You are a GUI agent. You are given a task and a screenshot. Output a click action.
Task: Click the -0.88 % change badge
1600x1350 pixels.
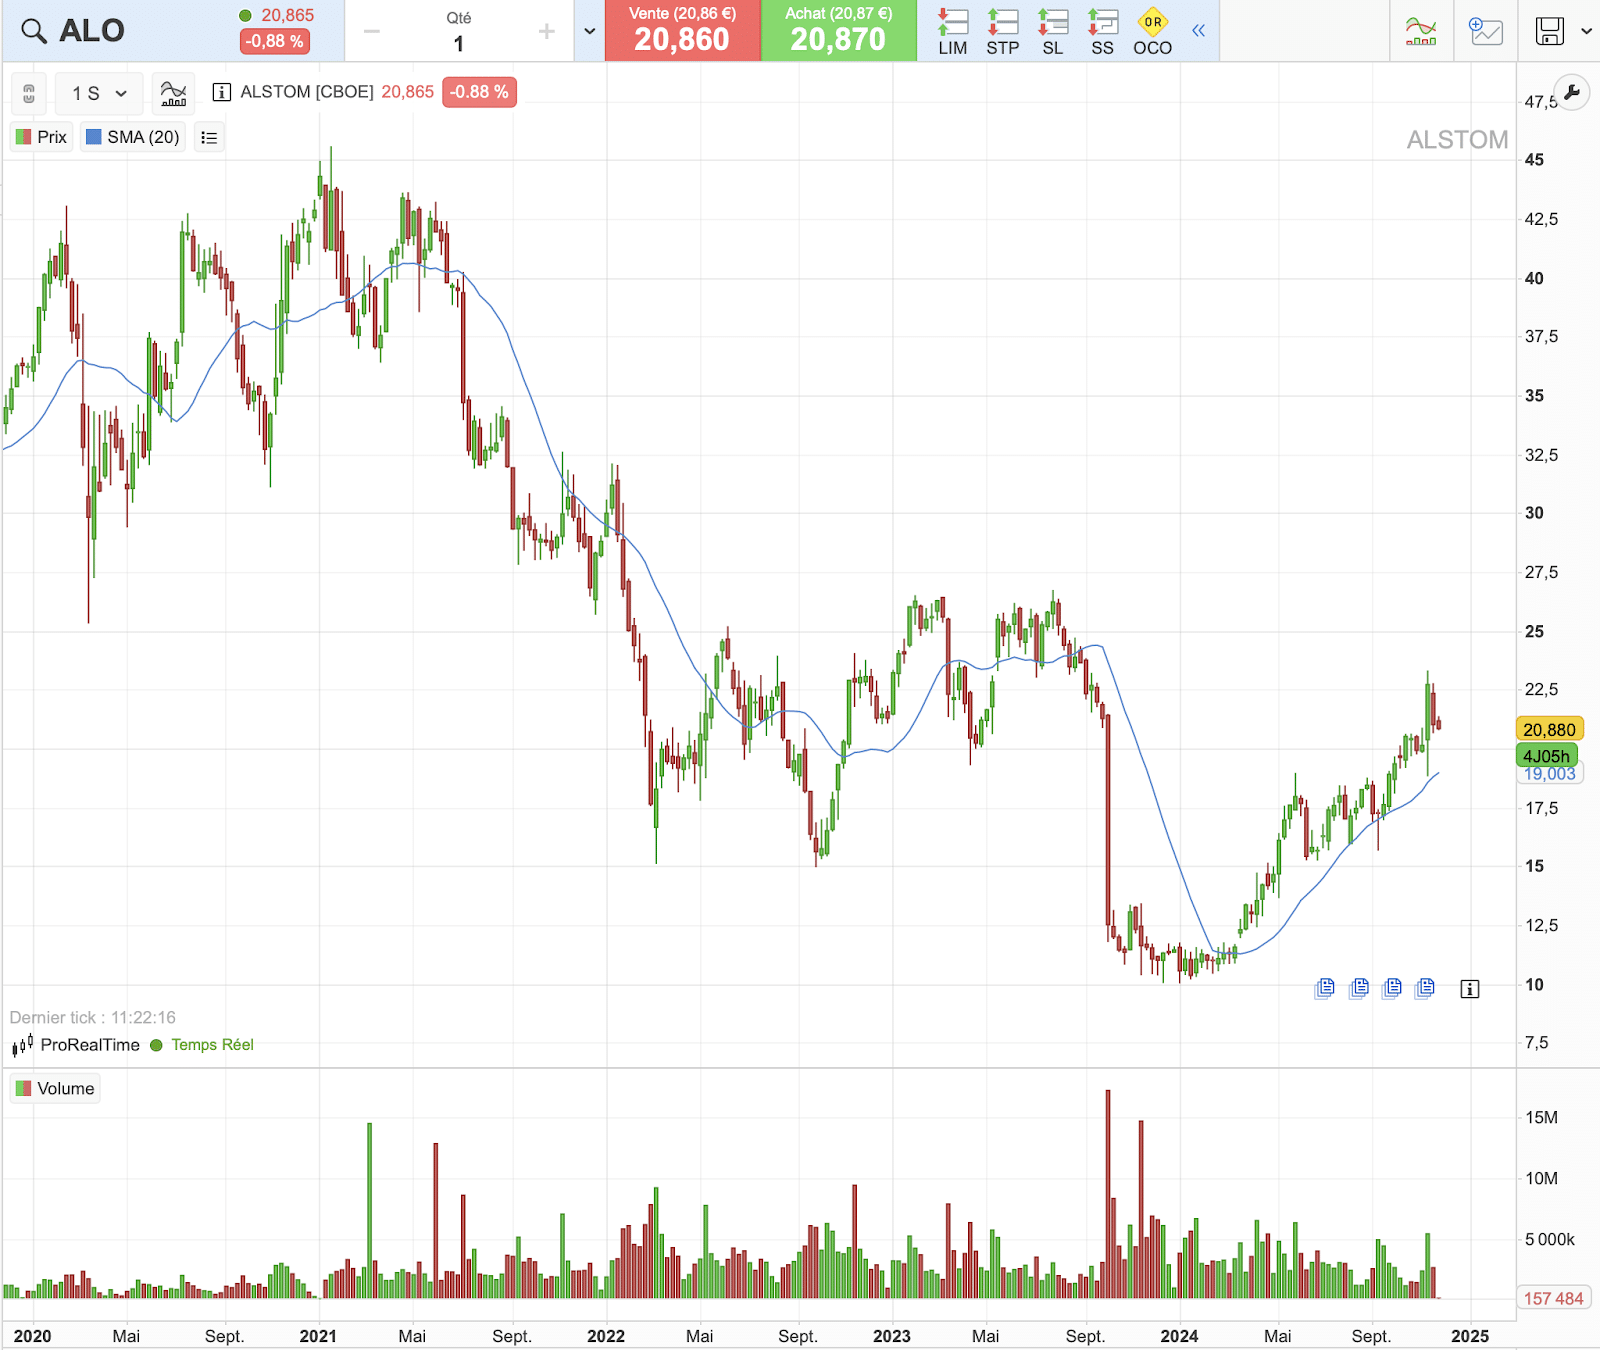click(479, 92)
